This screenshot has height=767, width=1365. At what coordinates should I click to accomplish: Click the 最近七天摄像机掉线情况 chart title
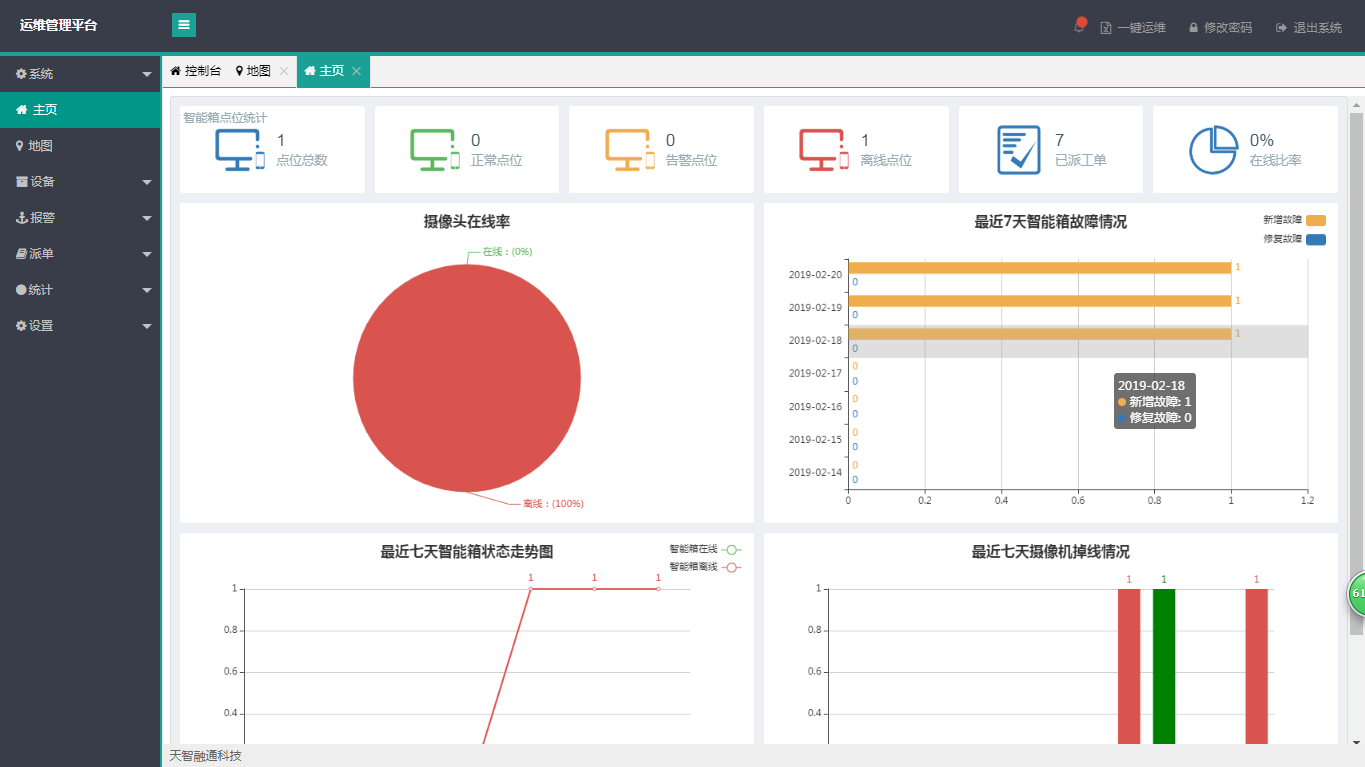1051,552
